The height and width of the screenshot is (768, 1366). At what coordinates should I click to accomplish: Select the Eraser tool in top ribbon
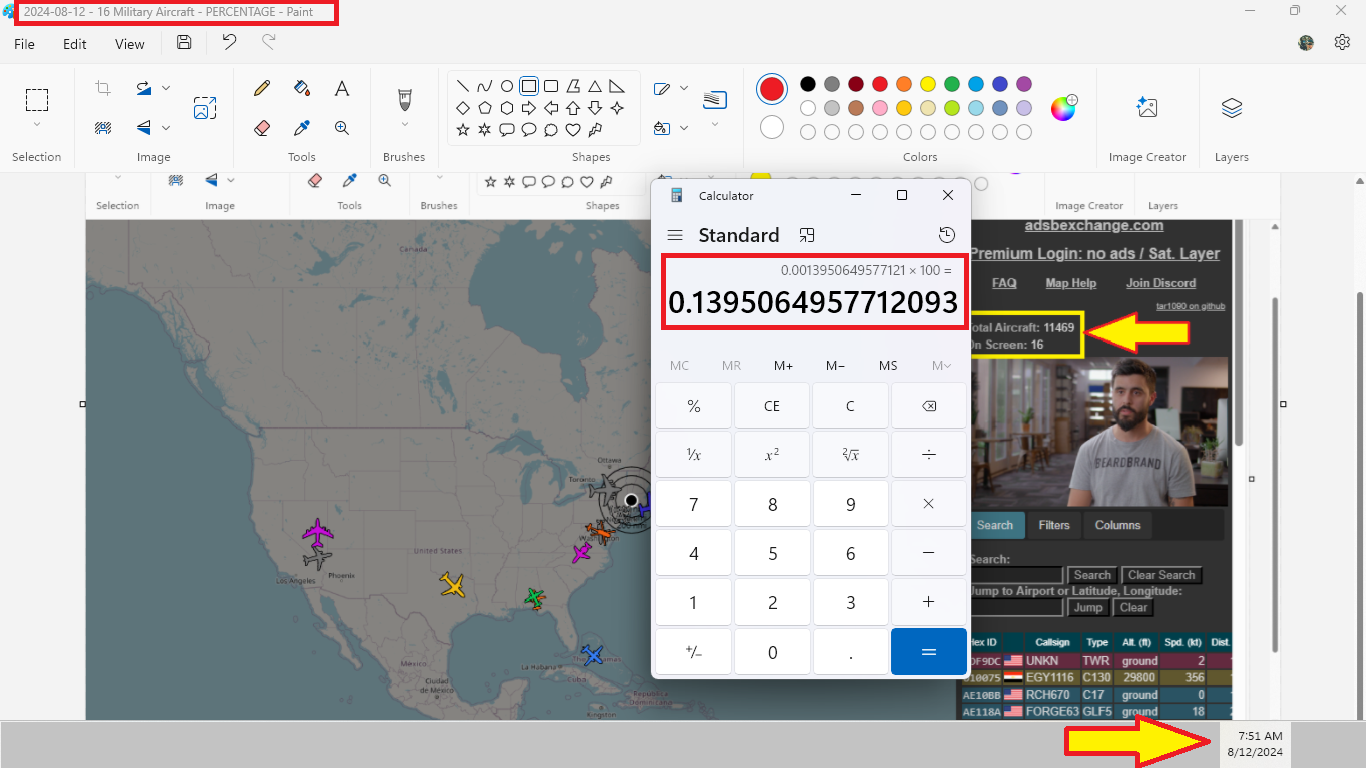[262, 128]
